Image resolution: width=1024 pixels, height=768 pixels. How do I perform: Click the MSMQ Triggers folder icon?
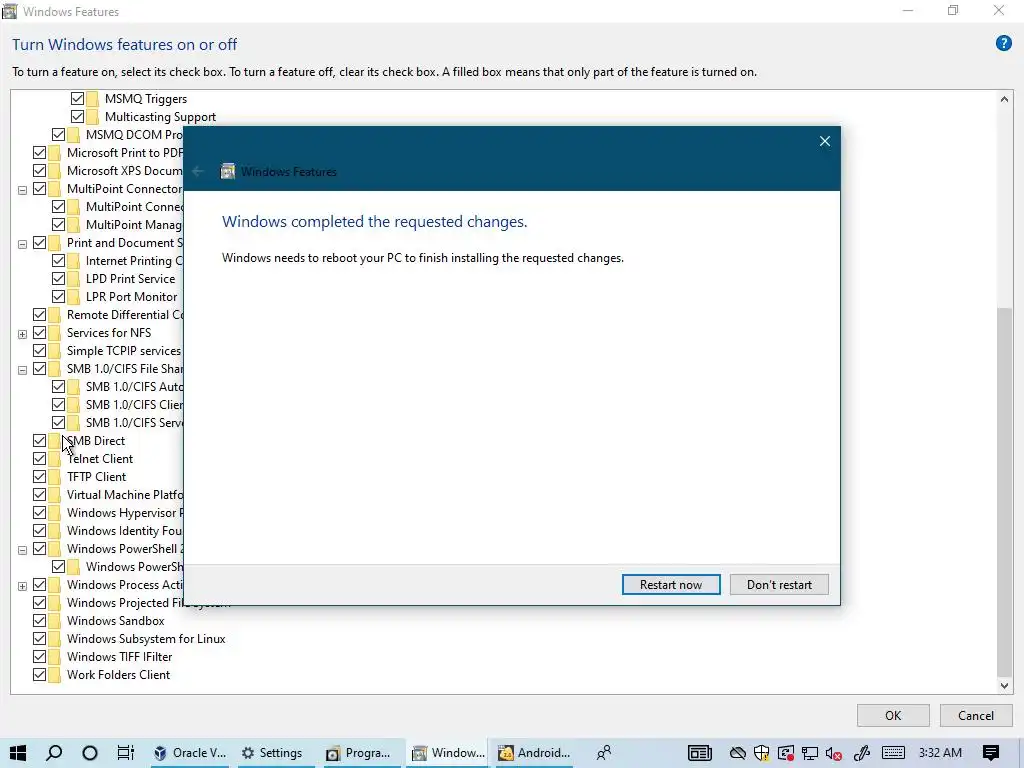(x=93, y=99)
